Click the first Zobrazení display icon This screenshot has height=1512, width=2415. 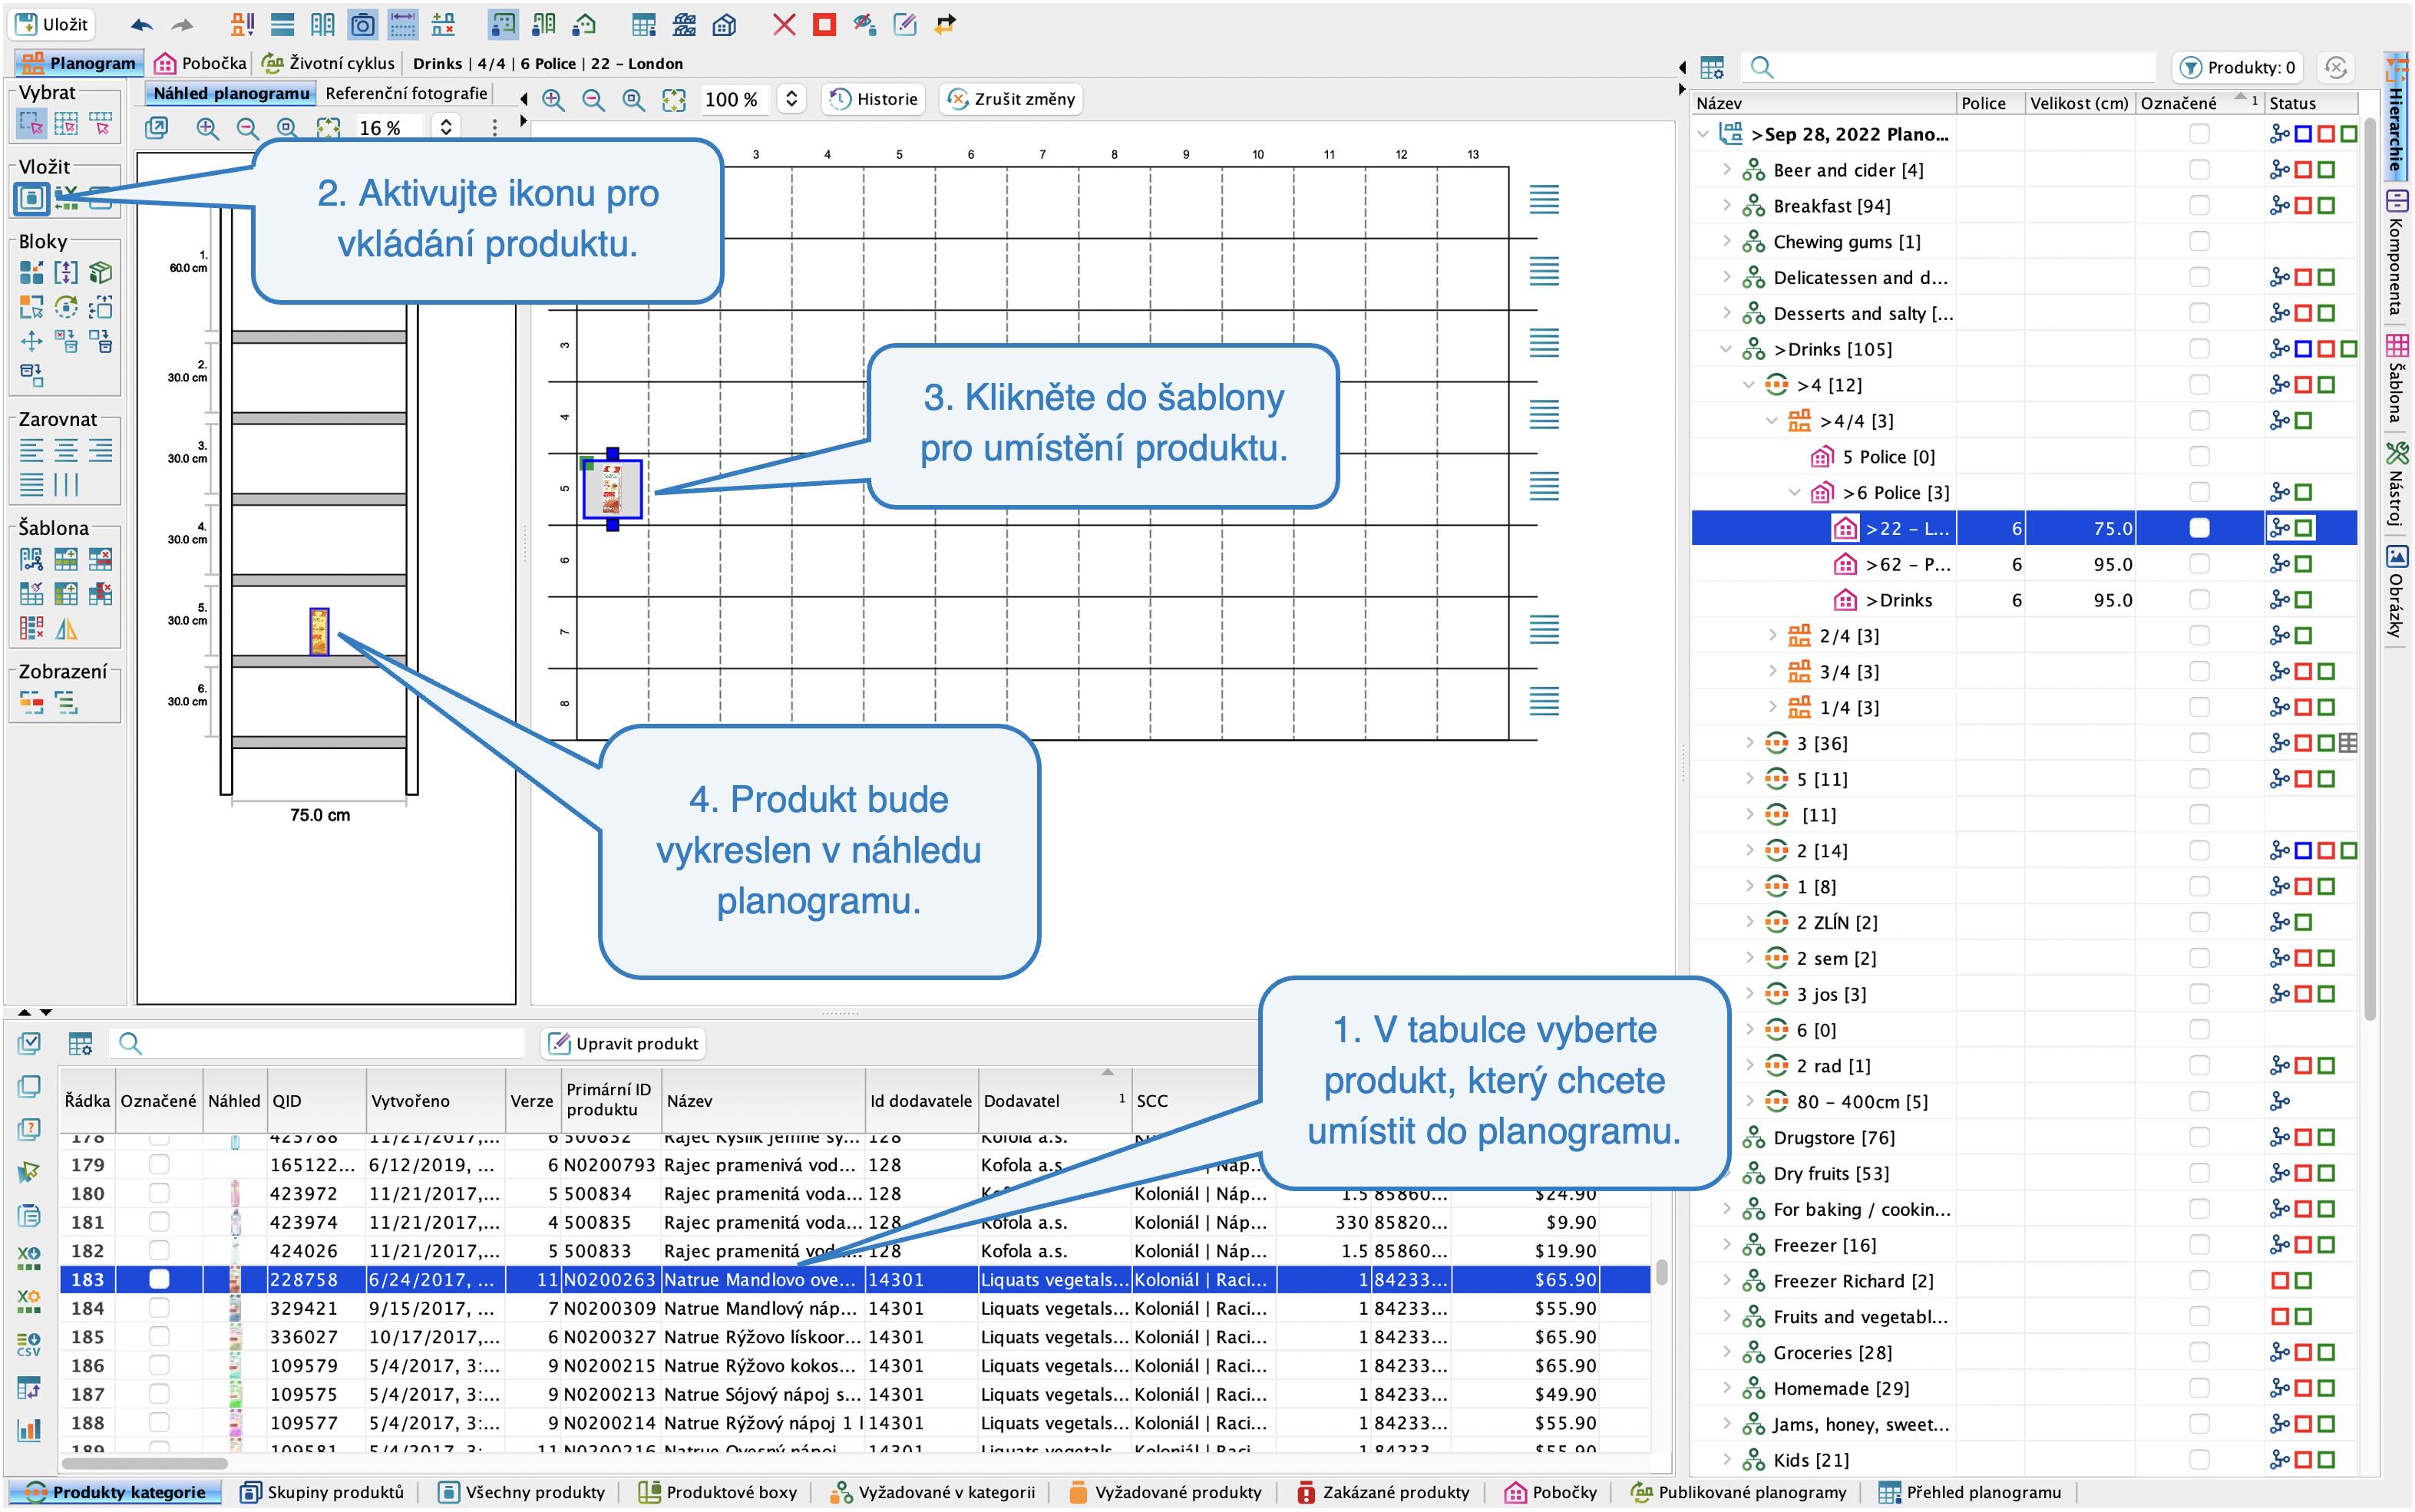click(x=31, y=703)
